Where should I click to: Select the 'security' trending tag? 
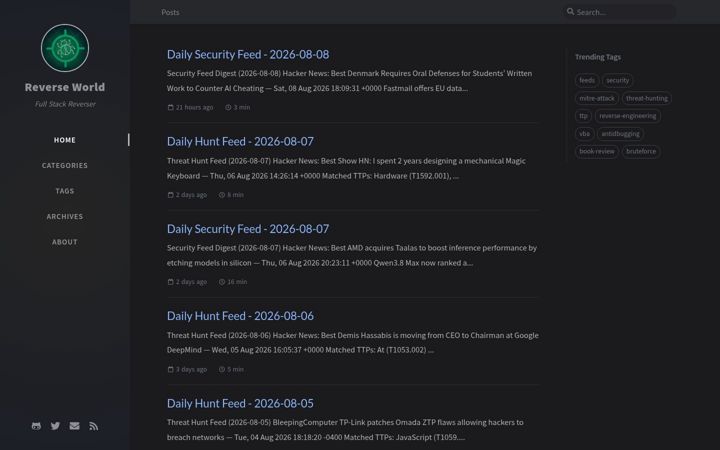(618, 80)
